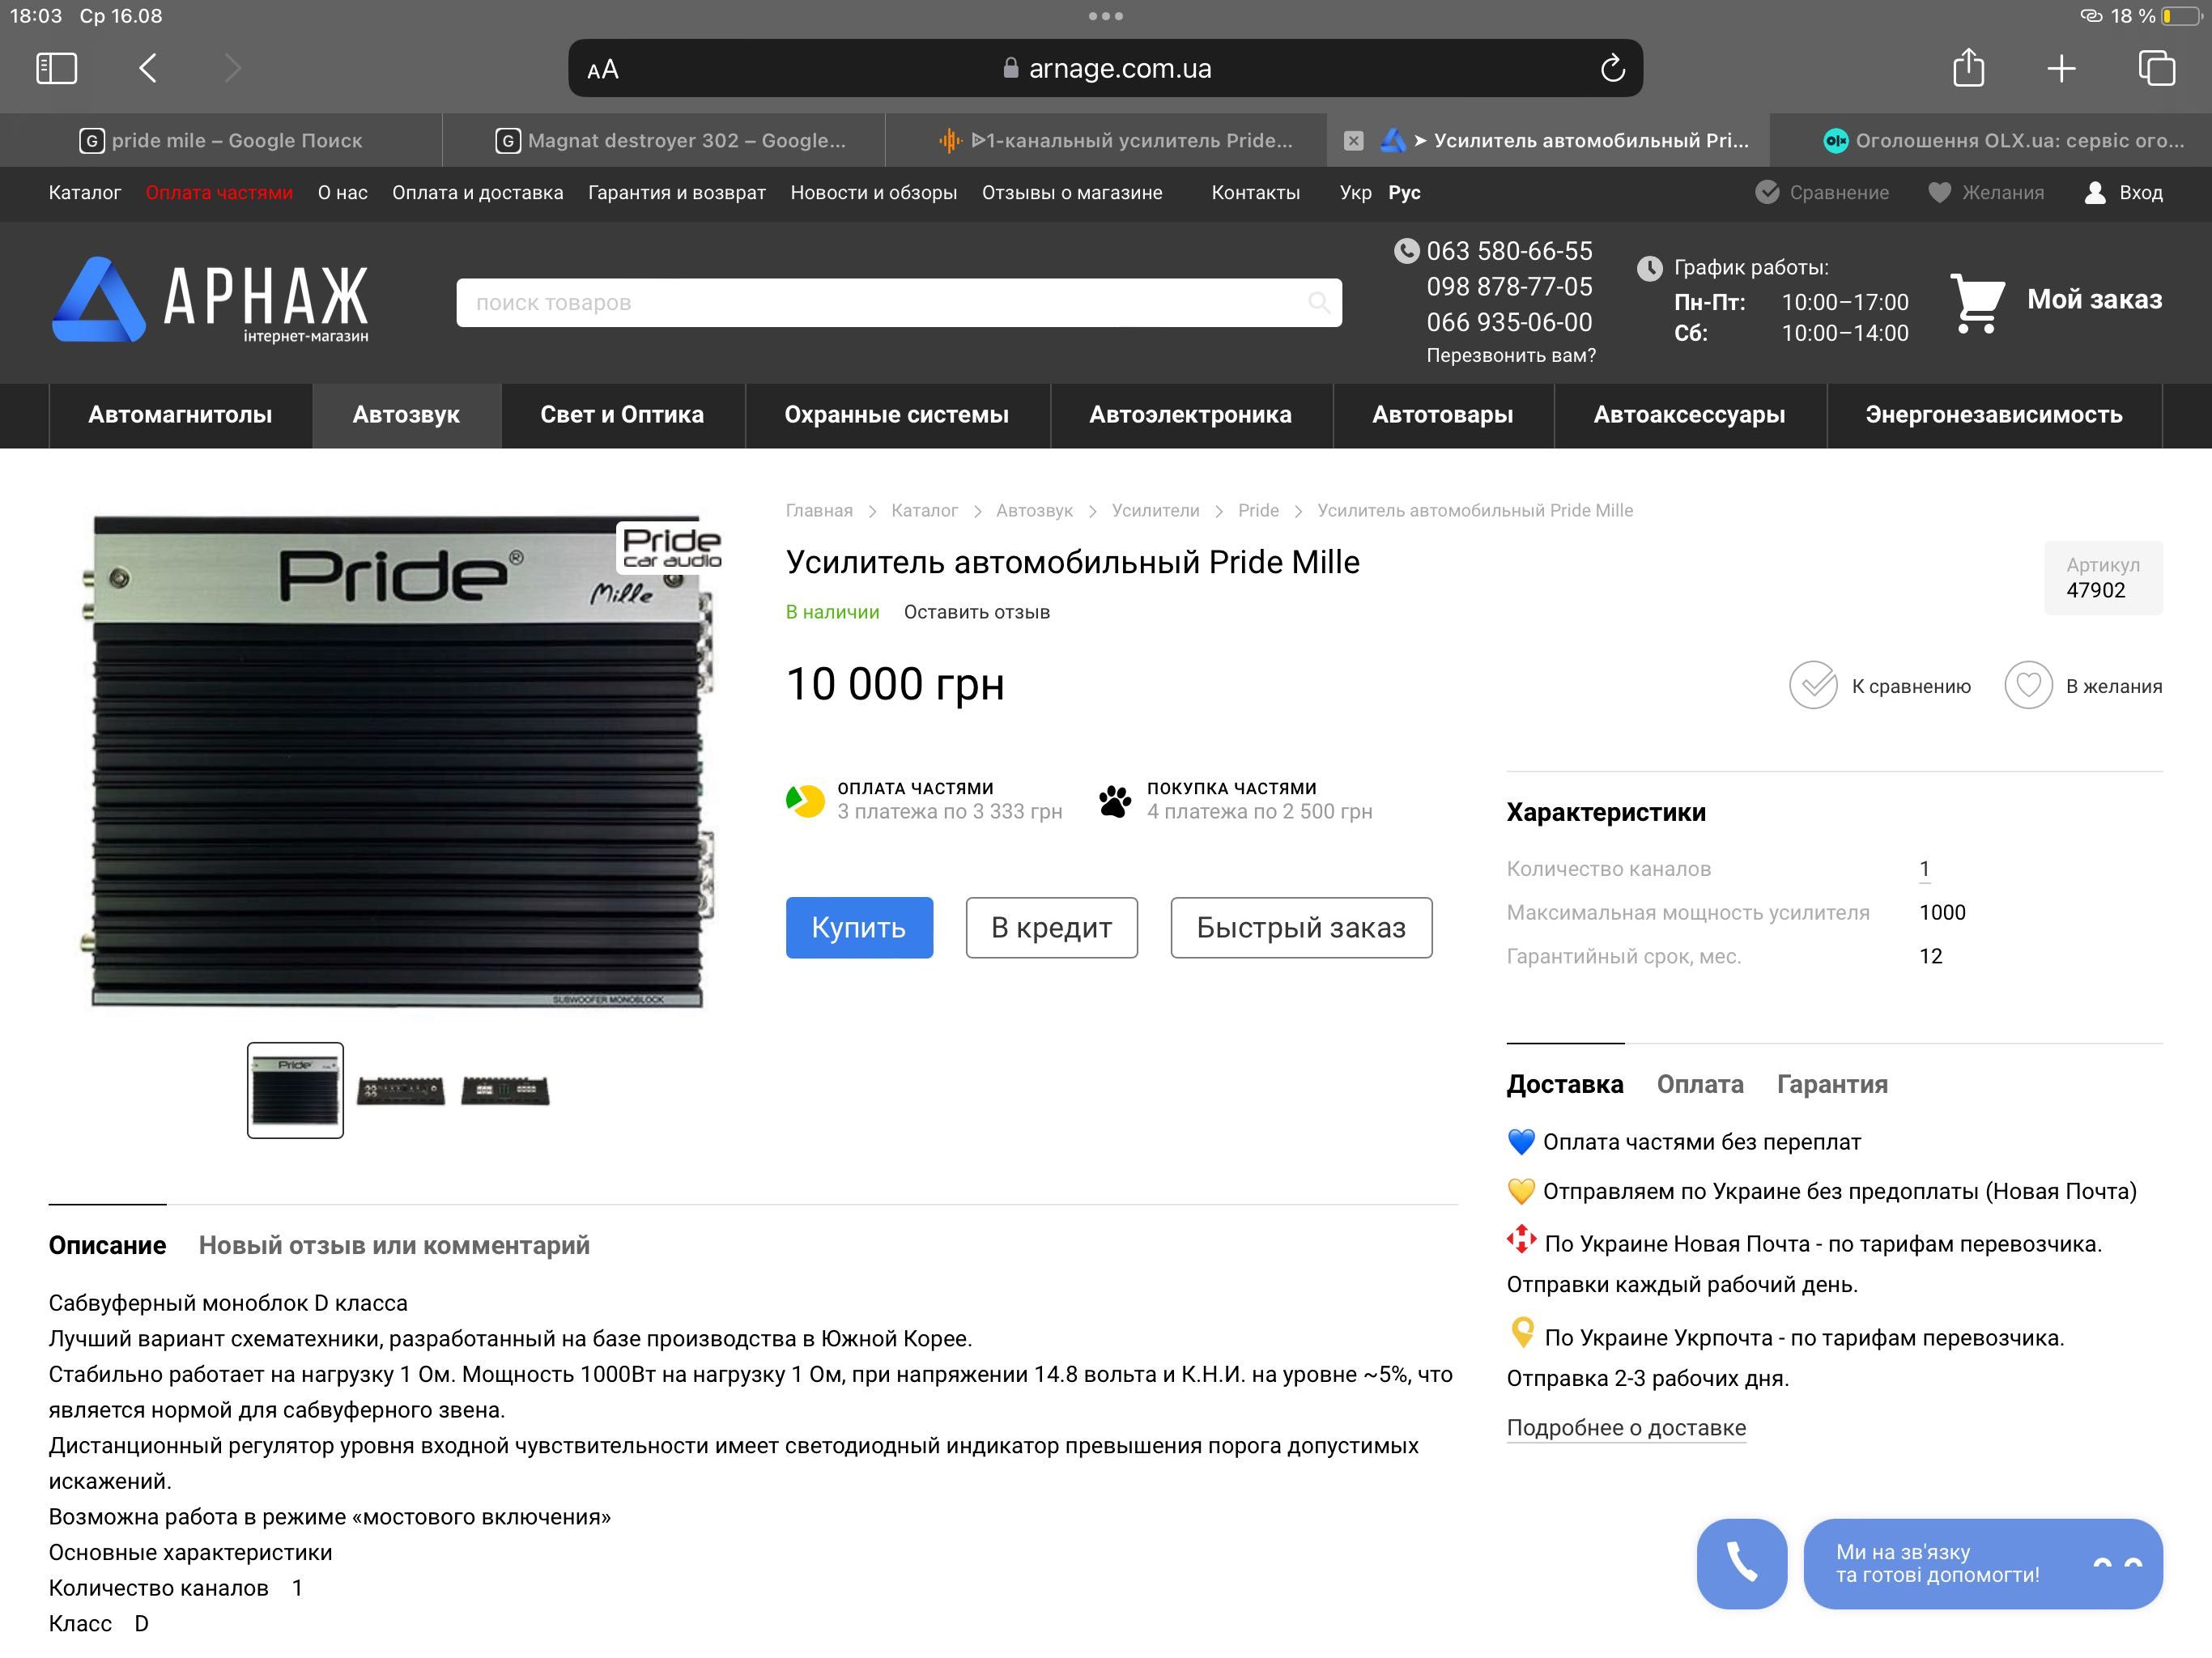Open a new tab with plus icon

(x=2061, y=68)
